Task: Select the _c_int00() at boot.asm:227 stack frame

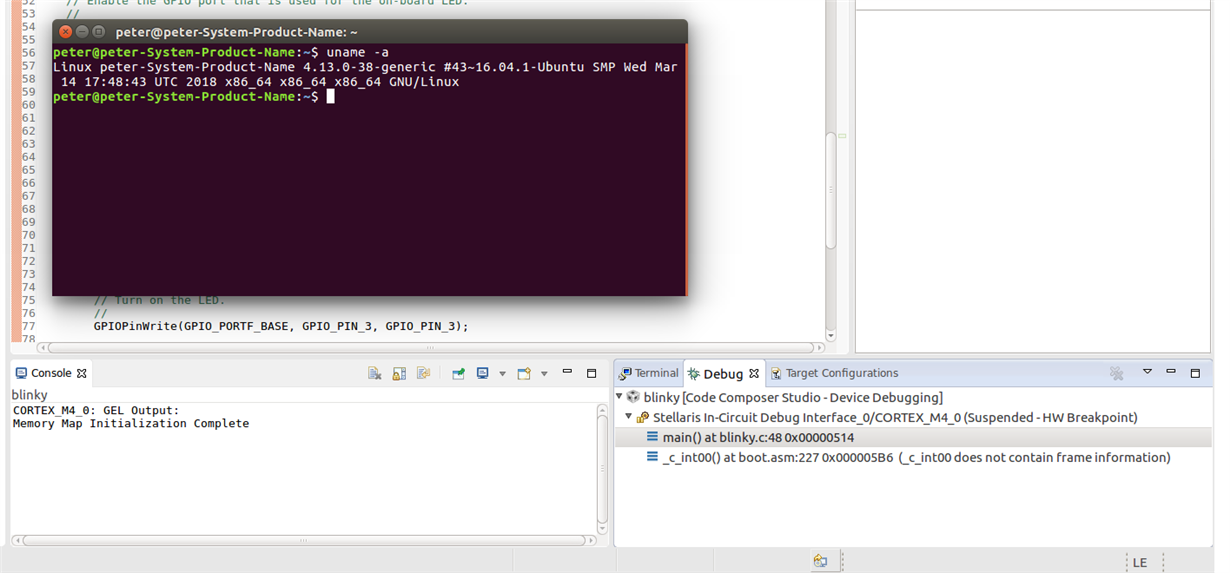Action: point(913,457)
